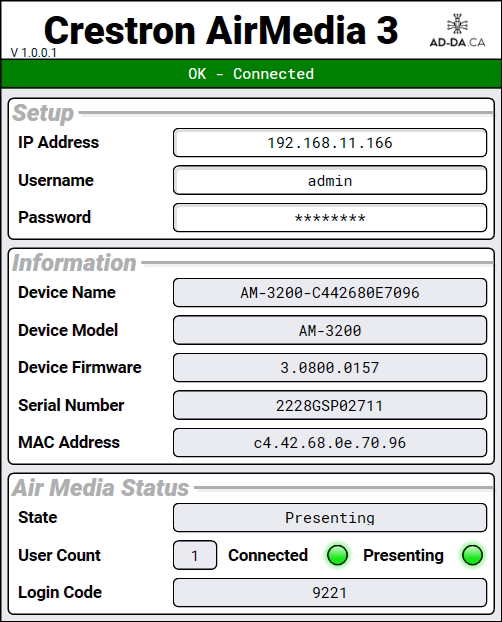Click the Device Model label
502x622 pixels.
point(68,330)
